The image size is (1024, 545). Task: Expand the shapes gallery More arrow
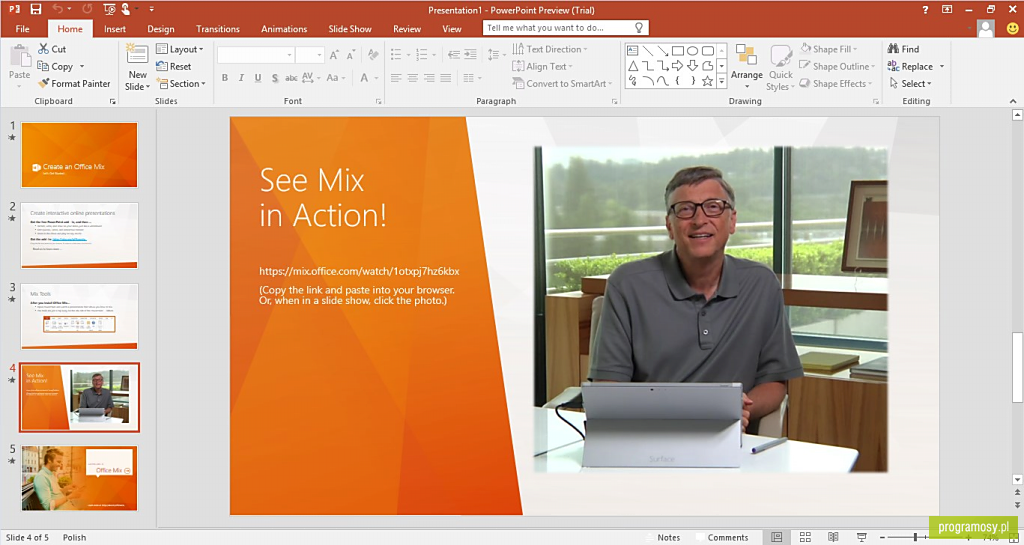722,82
